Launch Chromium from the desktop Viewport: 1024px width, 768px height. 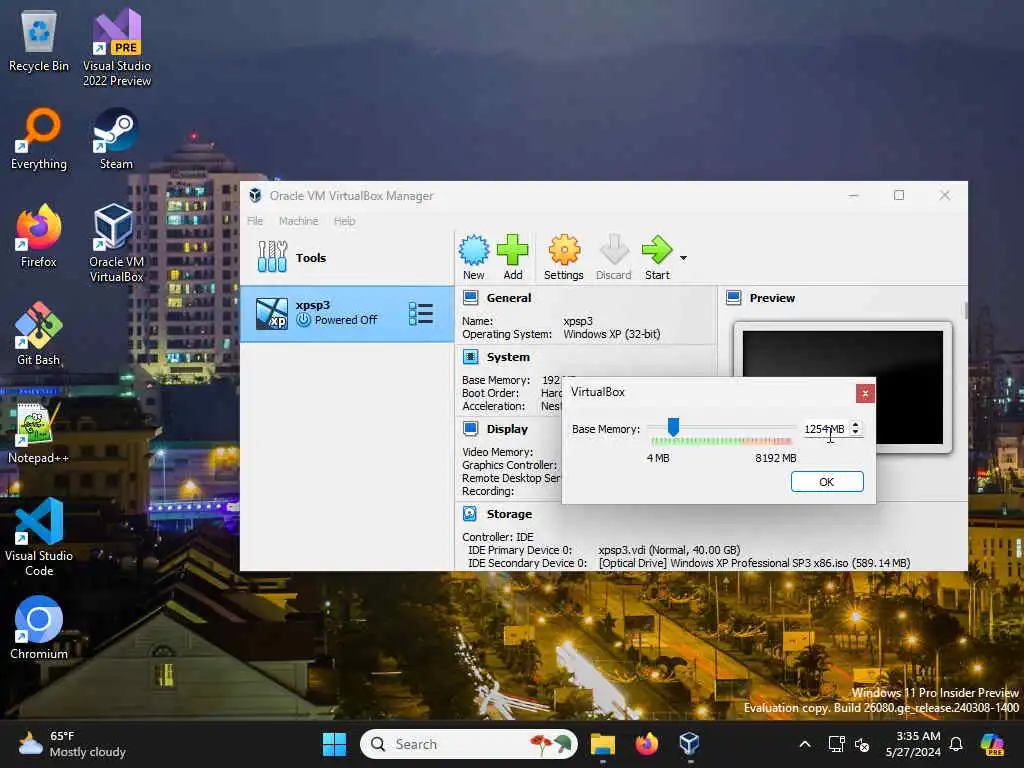(39, 628)
